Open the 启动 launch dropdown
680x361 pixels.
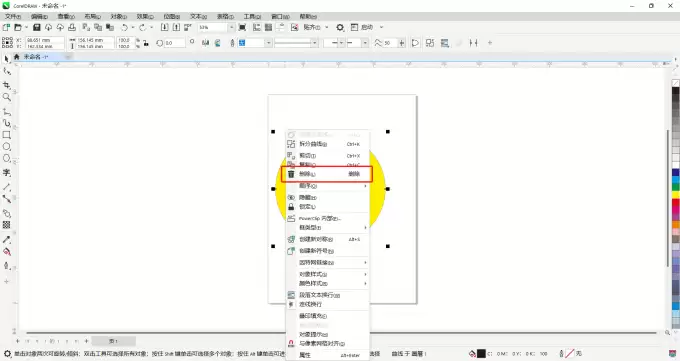pos(382,27)
